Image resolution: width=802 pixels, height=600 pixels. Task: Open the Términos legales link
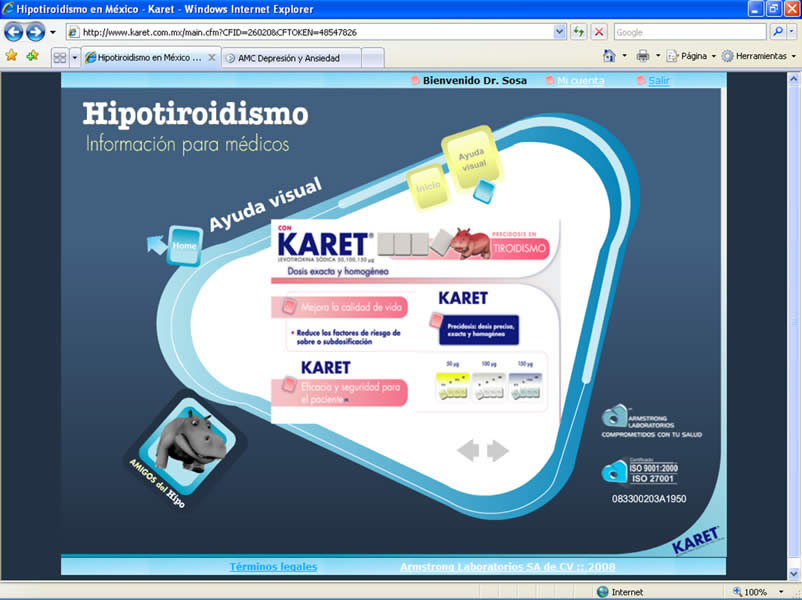click(273, 567)
